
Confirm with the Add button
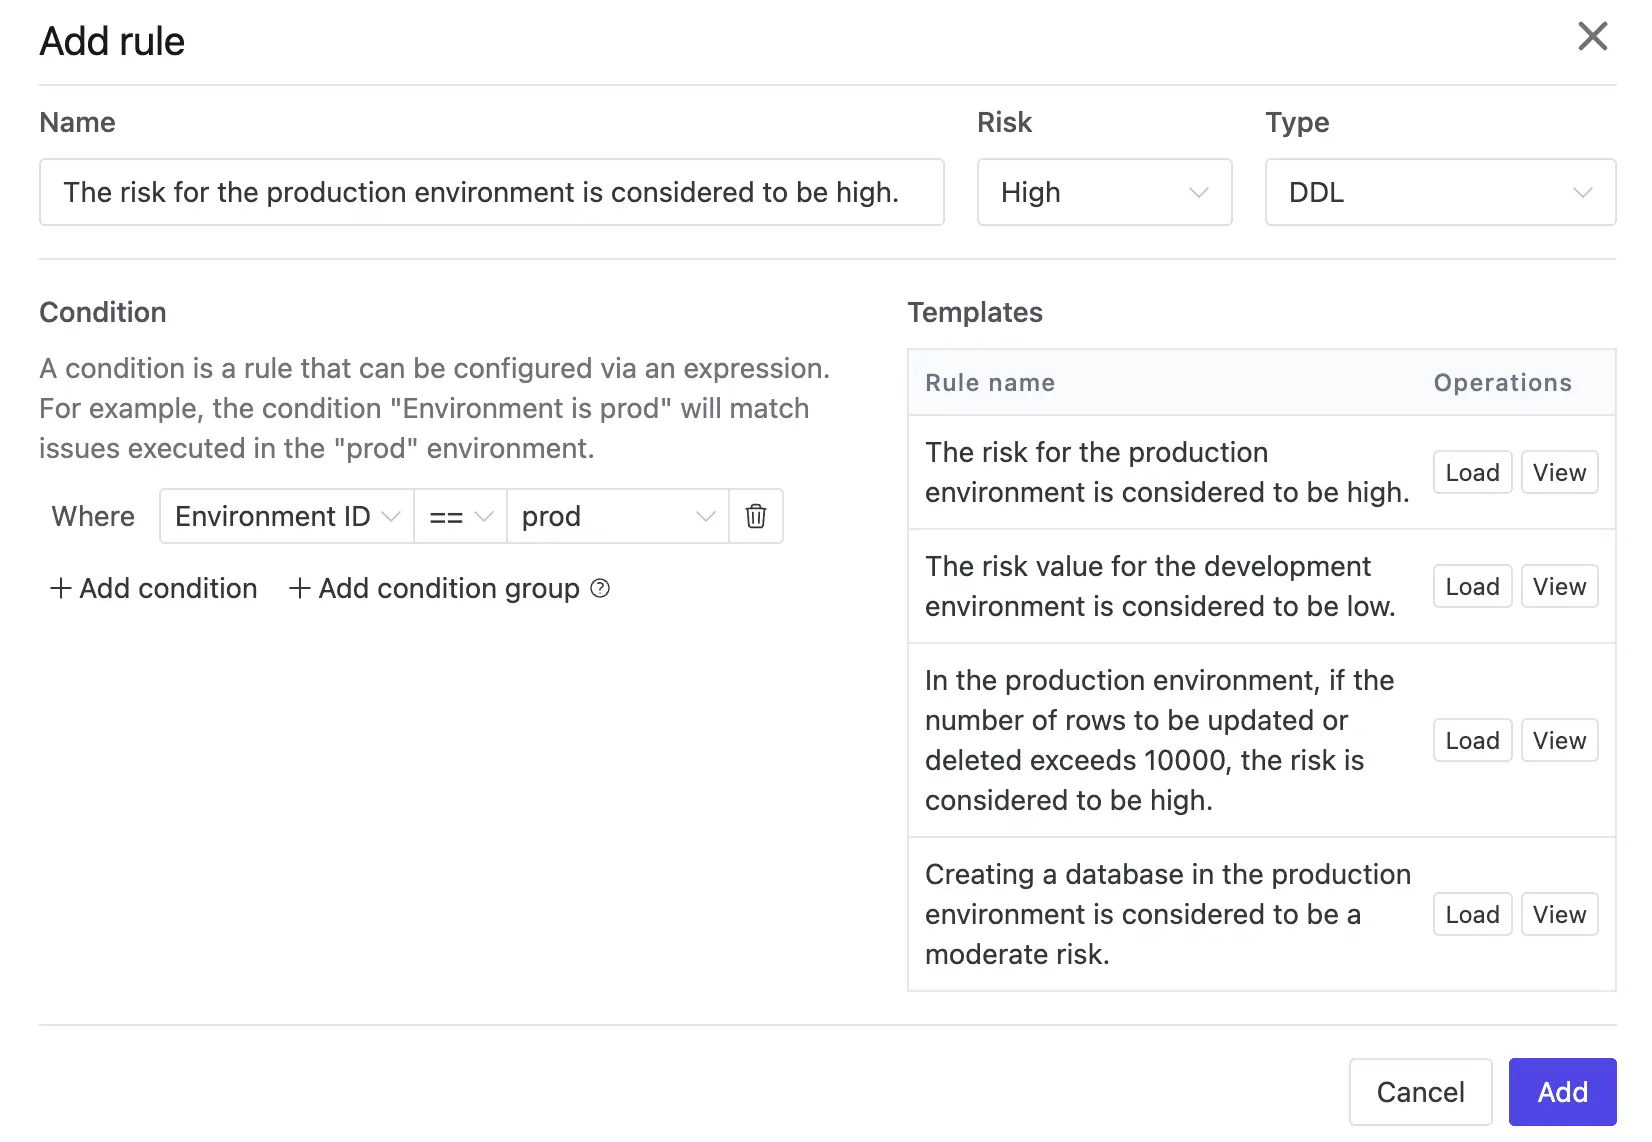pos(1562,1092)
